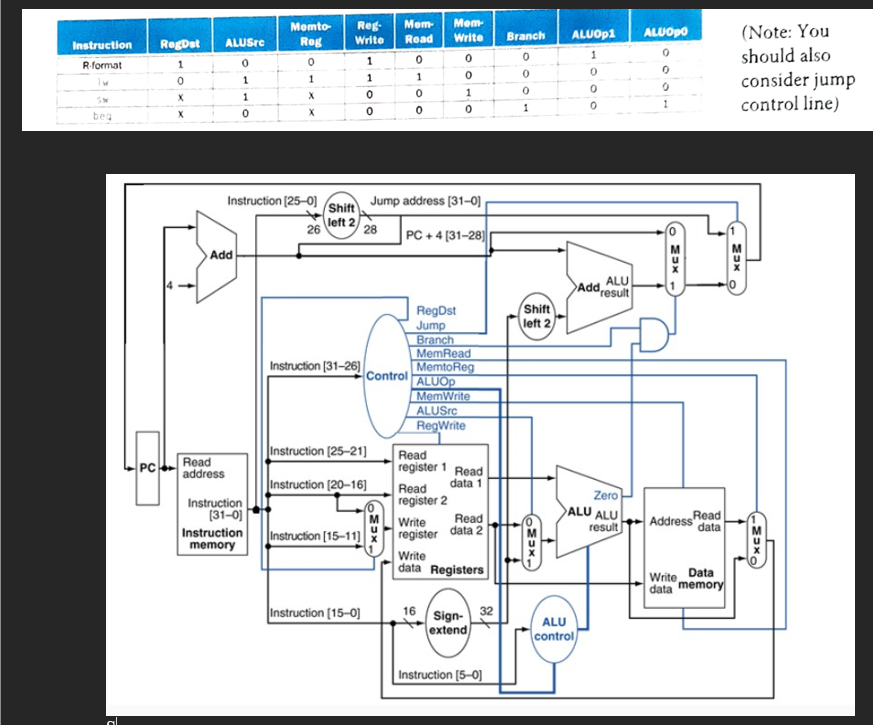Image resolution: width=873 pixels, height=725 pixels.
Task: Click the main ALU block
Action: (x=583, y=510)
